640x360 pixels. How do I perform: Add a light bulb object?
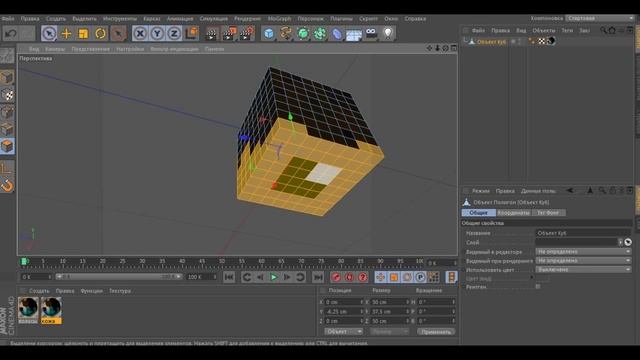[x=388, y=33]
